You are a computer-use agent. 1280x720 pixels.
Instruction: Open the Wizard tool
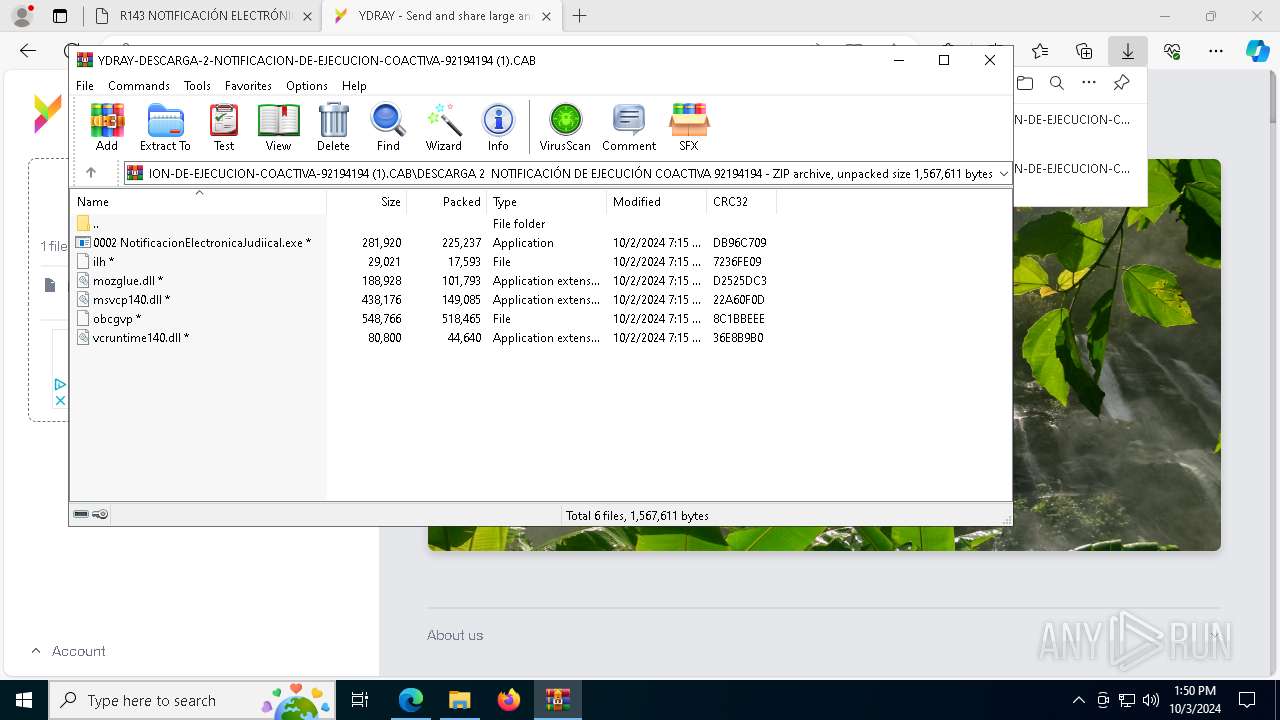point(443,127)
